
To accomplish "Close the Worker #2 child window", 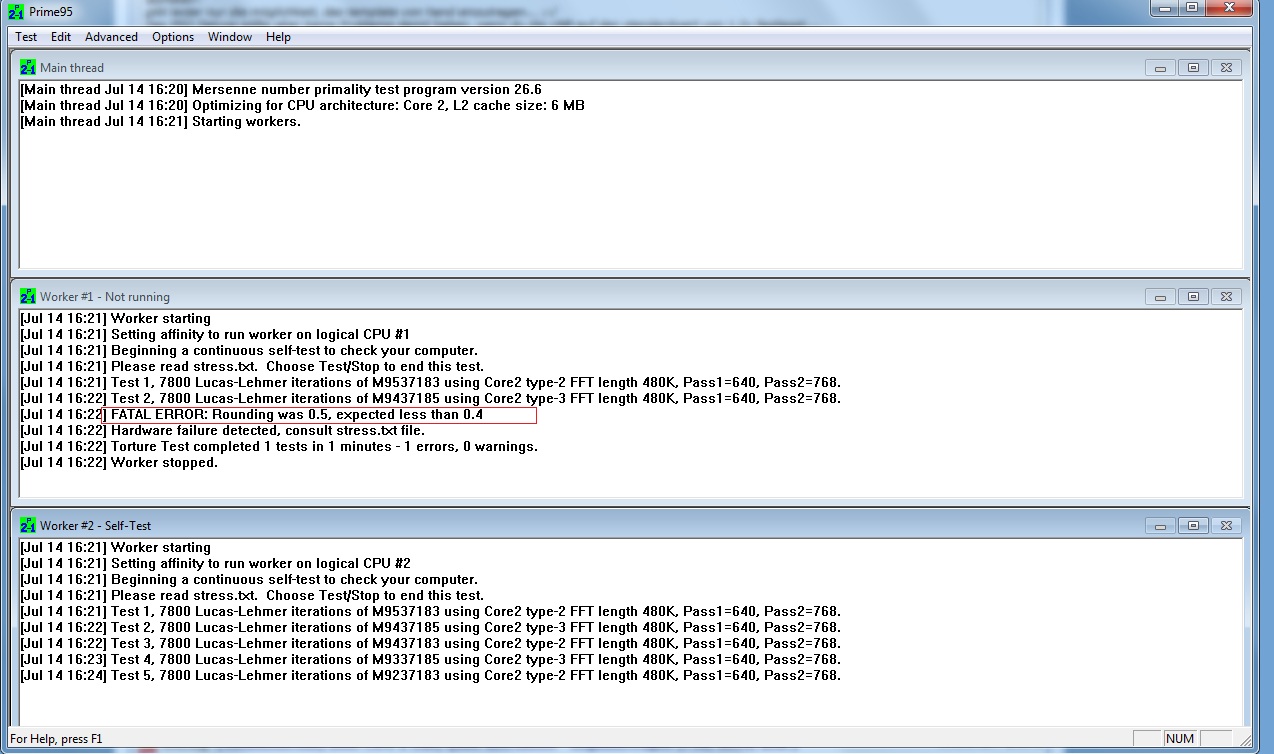I will (x=1228, y=526).
